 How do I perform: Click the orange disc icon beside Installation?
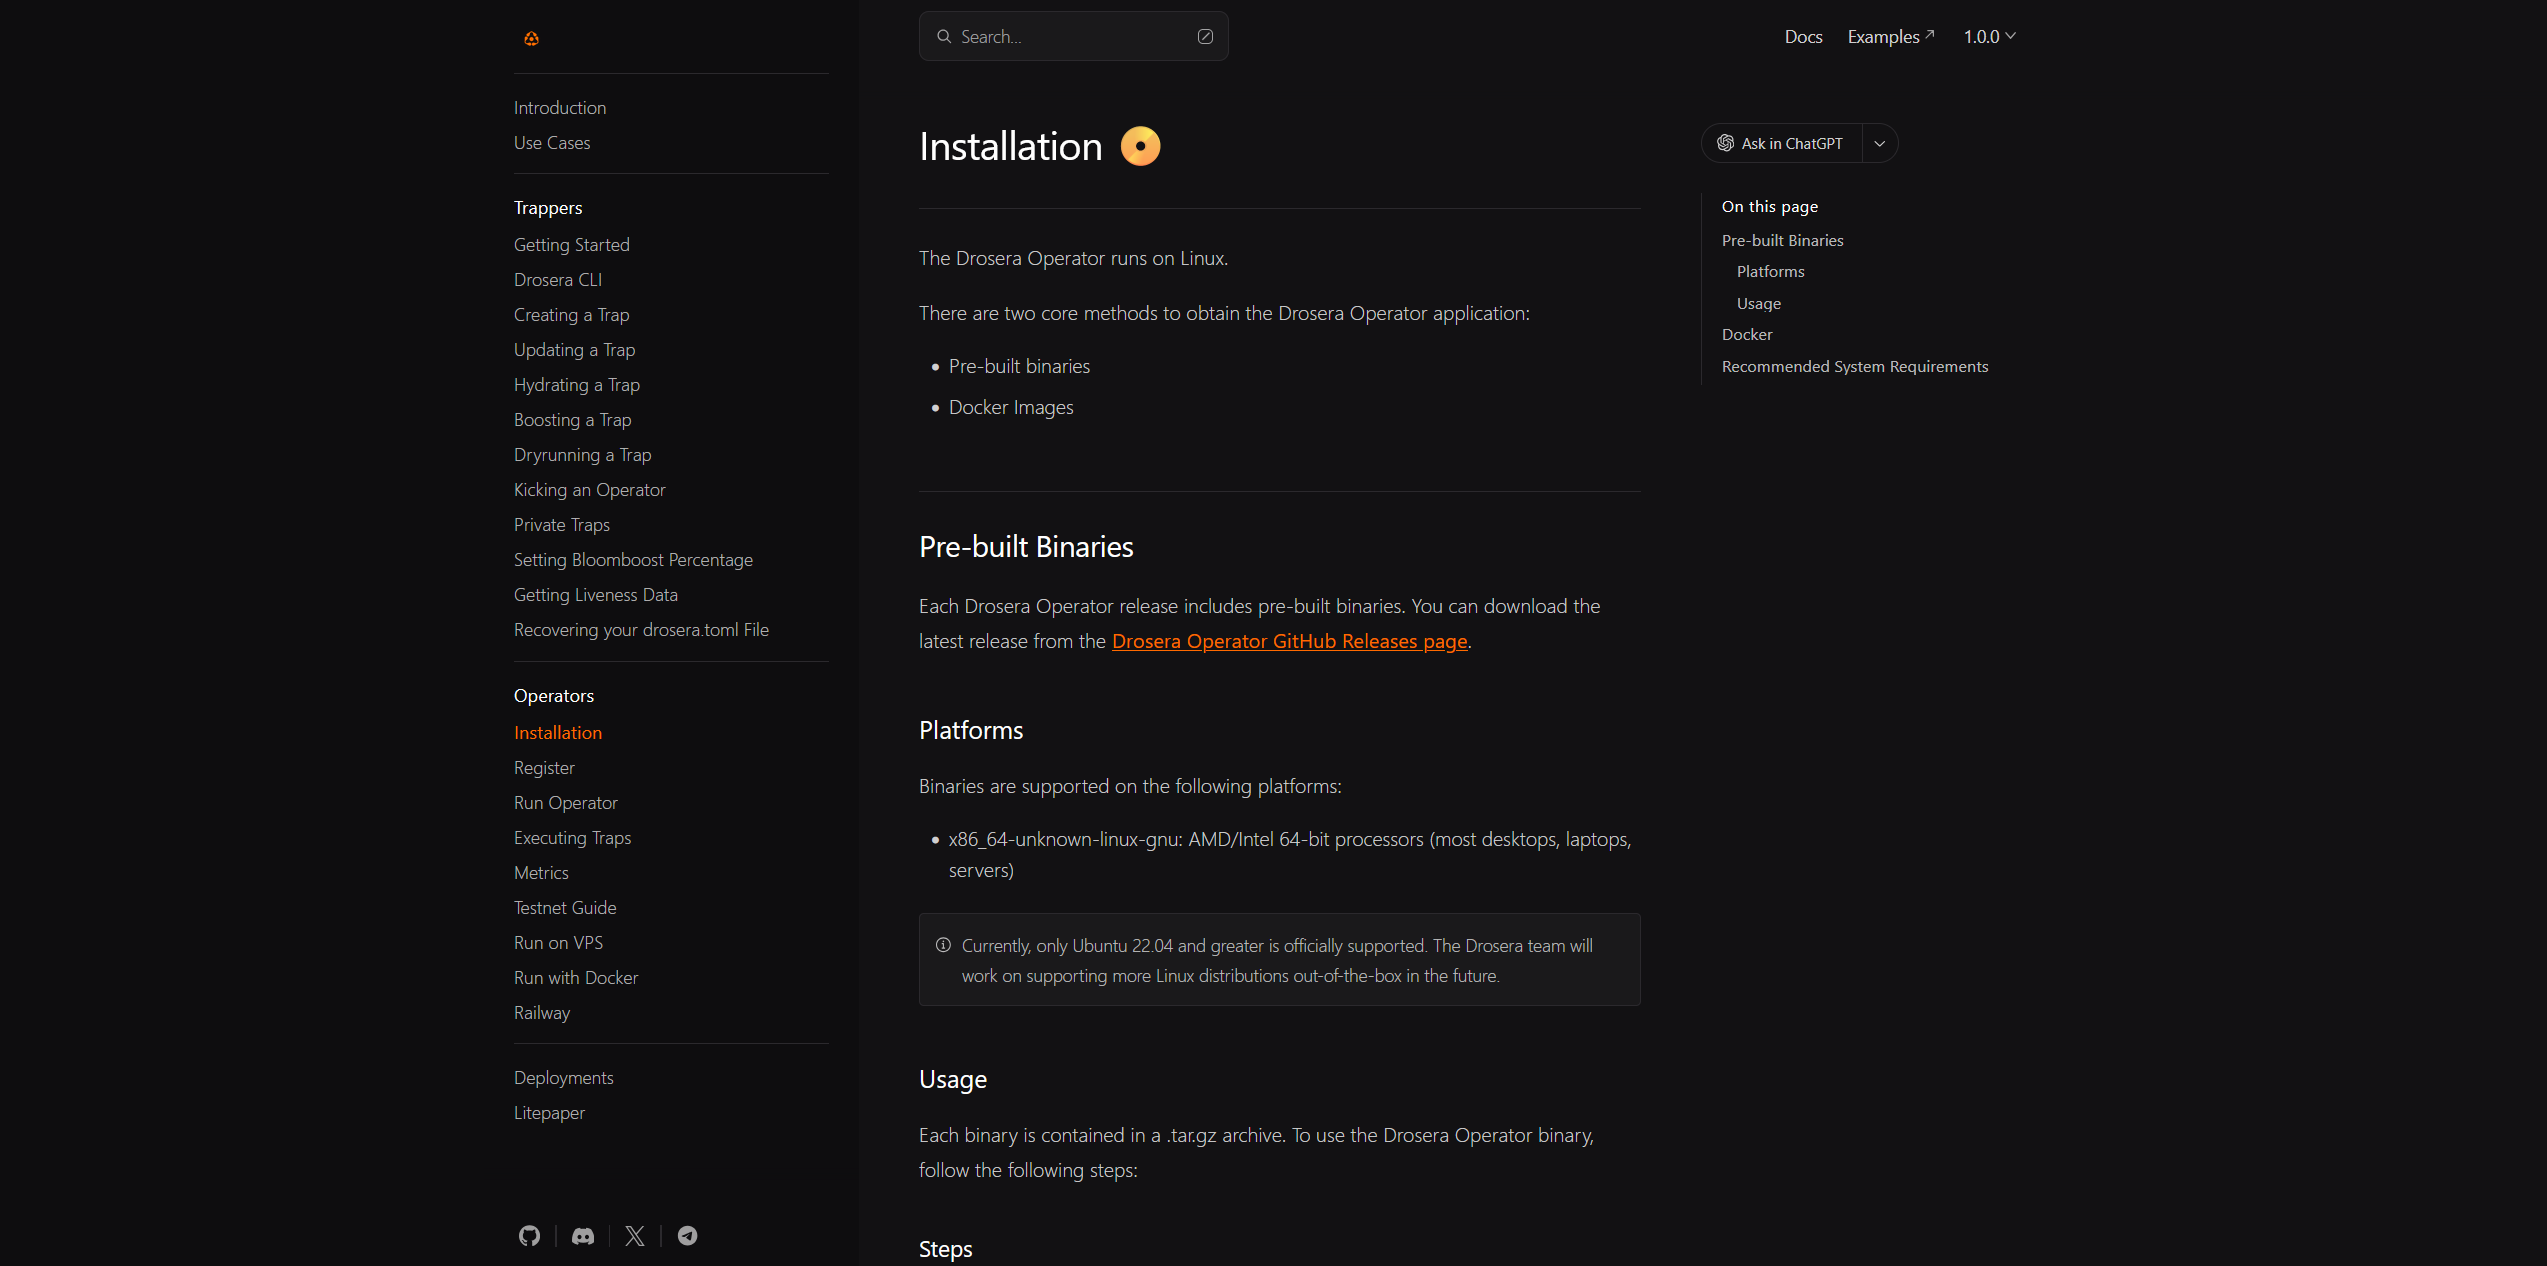(1140, 146)
